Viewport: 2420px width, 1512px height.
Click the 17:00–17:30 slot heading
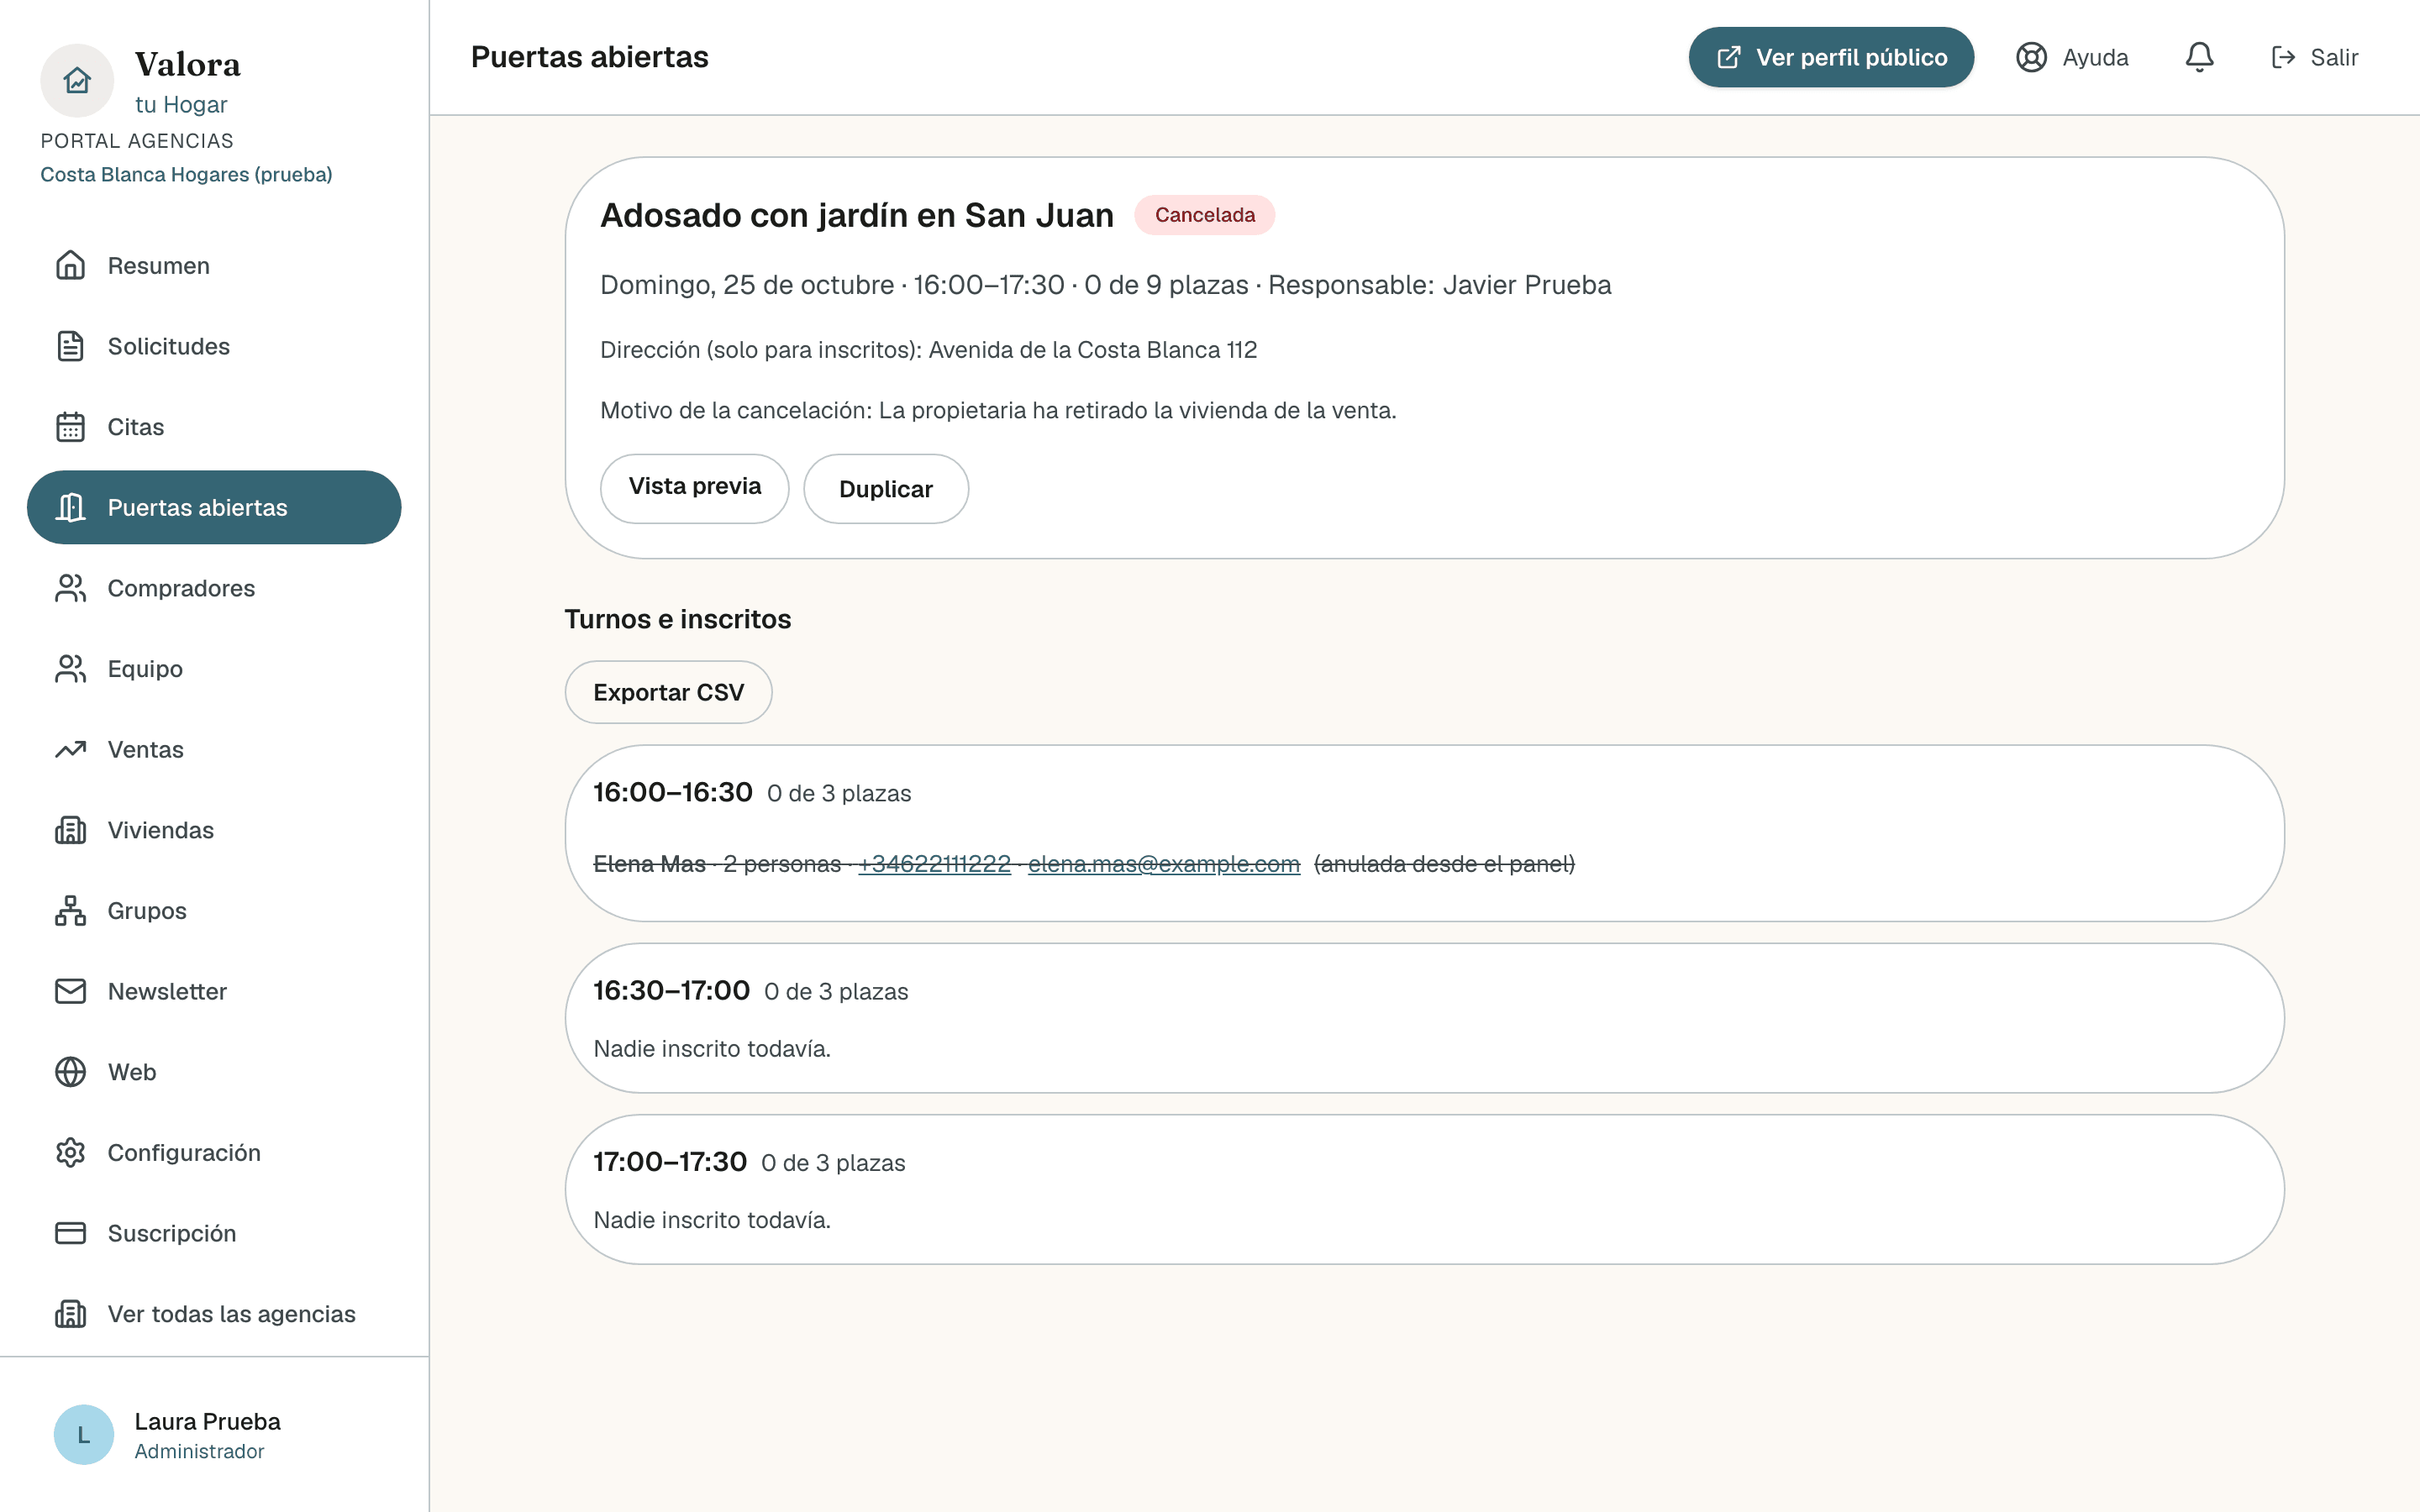point(670,1162)
